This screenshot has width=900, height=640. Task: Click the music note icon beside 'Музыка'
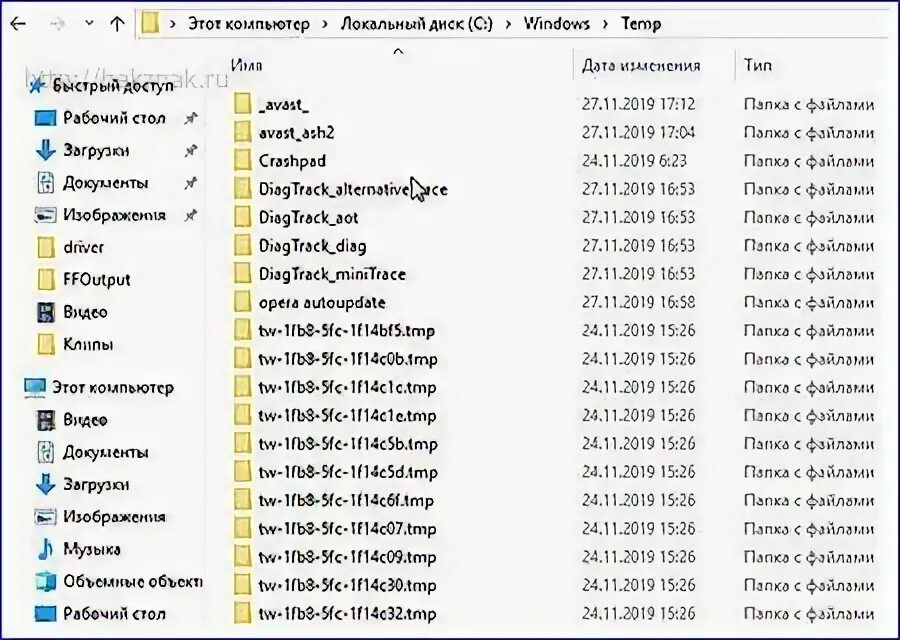click(45, 549)
